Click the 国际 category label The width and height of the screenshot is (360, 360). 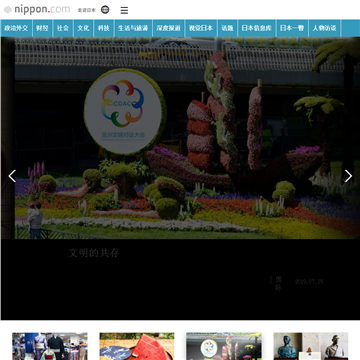[x=278, y=283]
